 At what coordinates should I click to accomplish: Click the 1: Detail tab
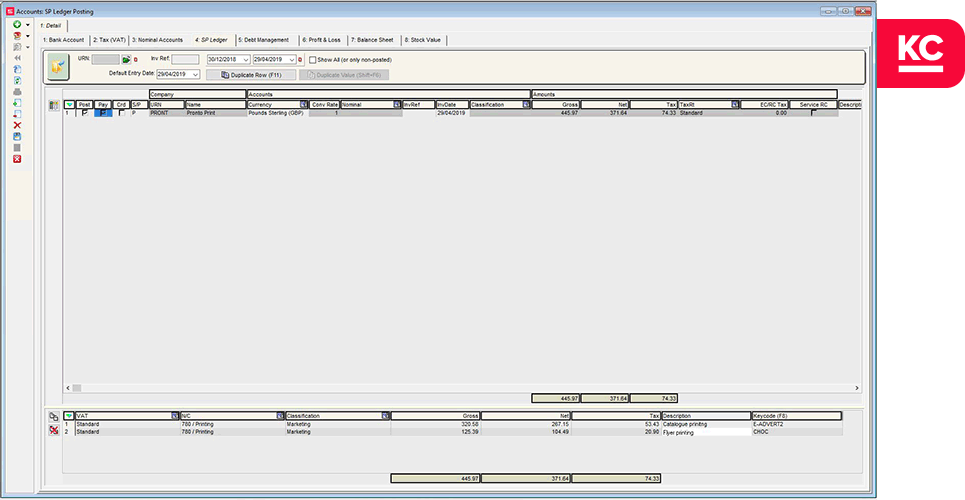(52, 25)
